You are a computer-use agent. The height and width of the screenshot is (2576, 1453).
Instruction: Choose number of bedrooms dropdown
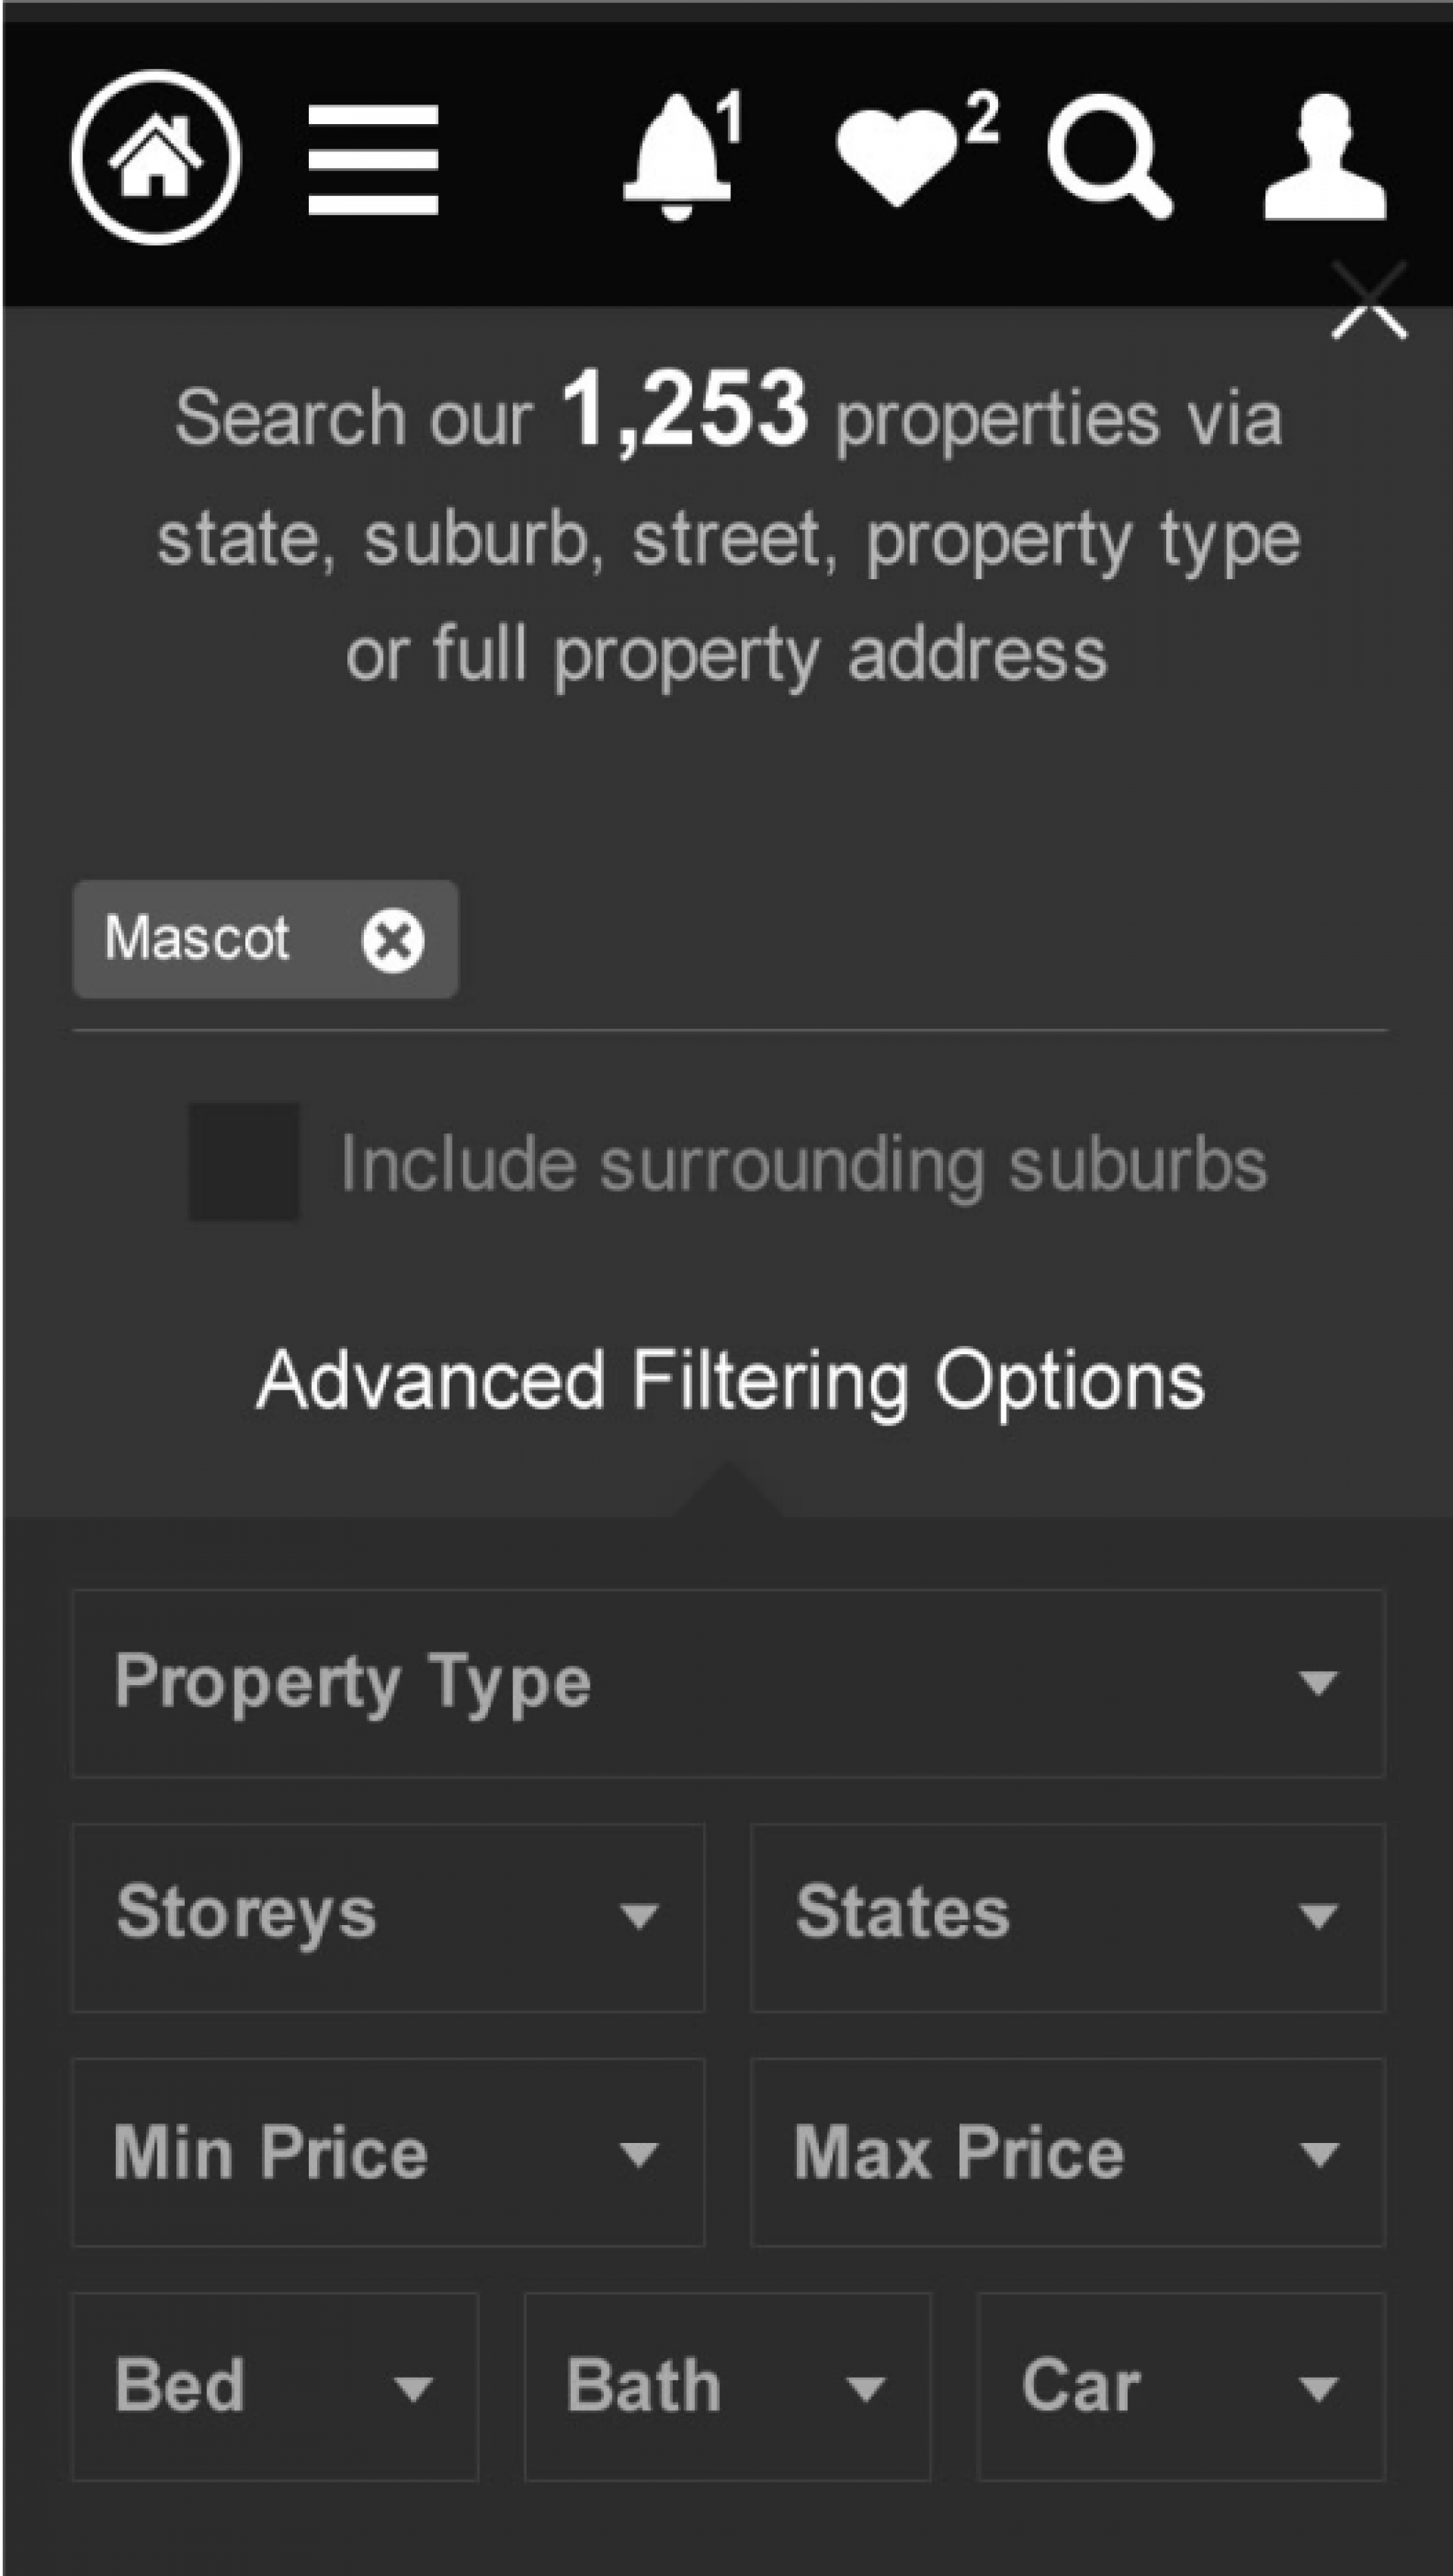click(275, 2387)
